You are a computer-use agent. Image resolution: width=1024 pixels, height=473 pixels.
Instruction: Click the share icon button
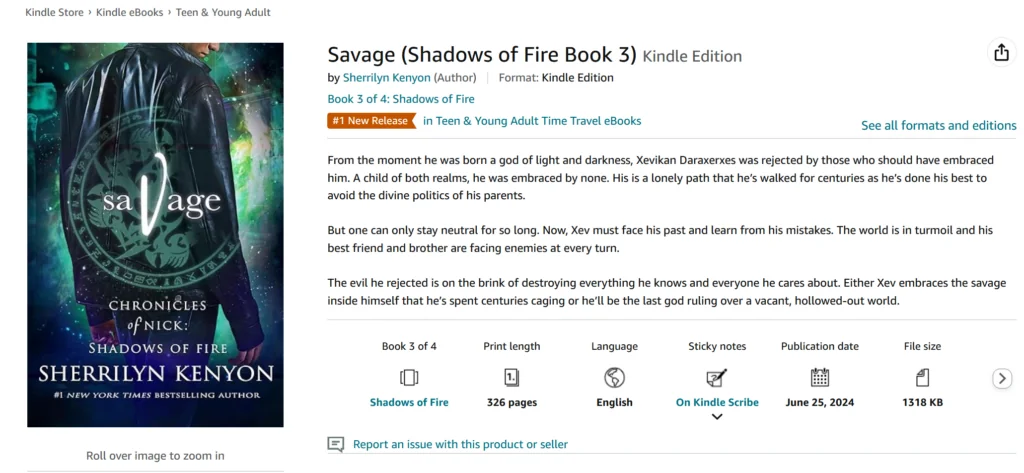[x=1001, y=53]
